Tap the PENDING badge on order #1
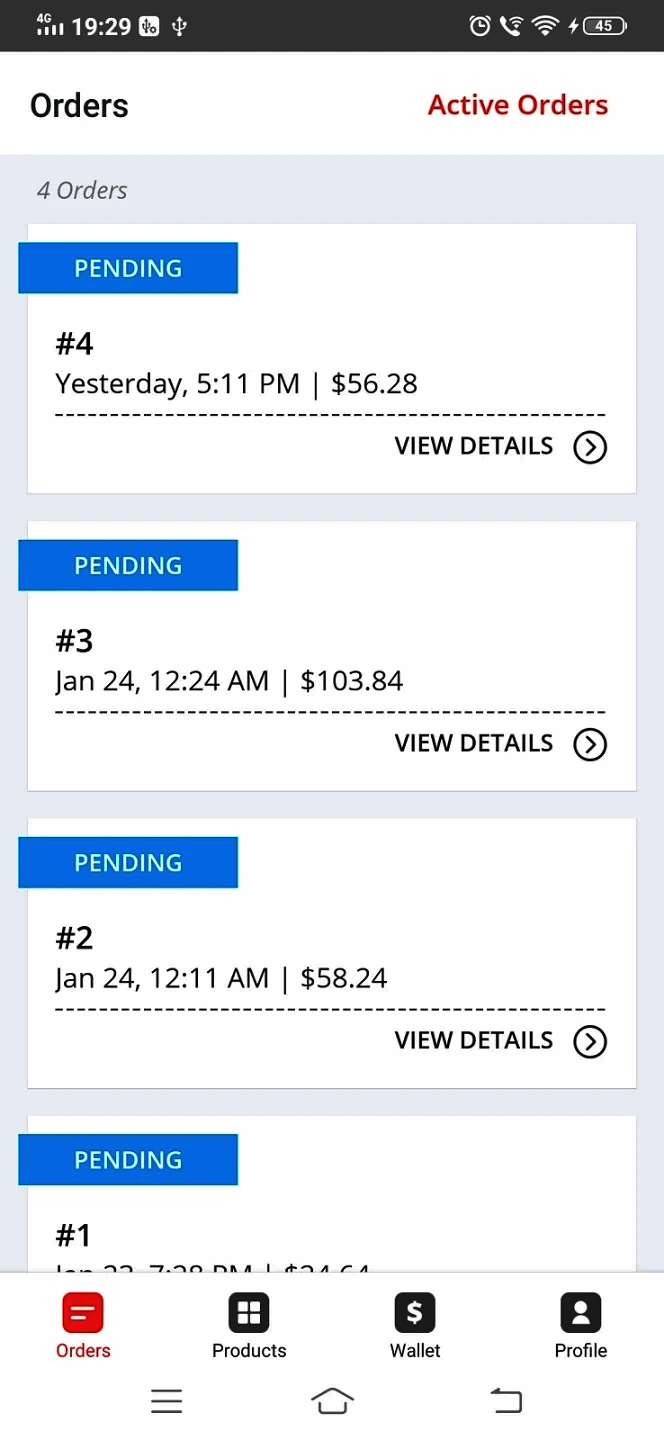 click(x=128, y=1160)
